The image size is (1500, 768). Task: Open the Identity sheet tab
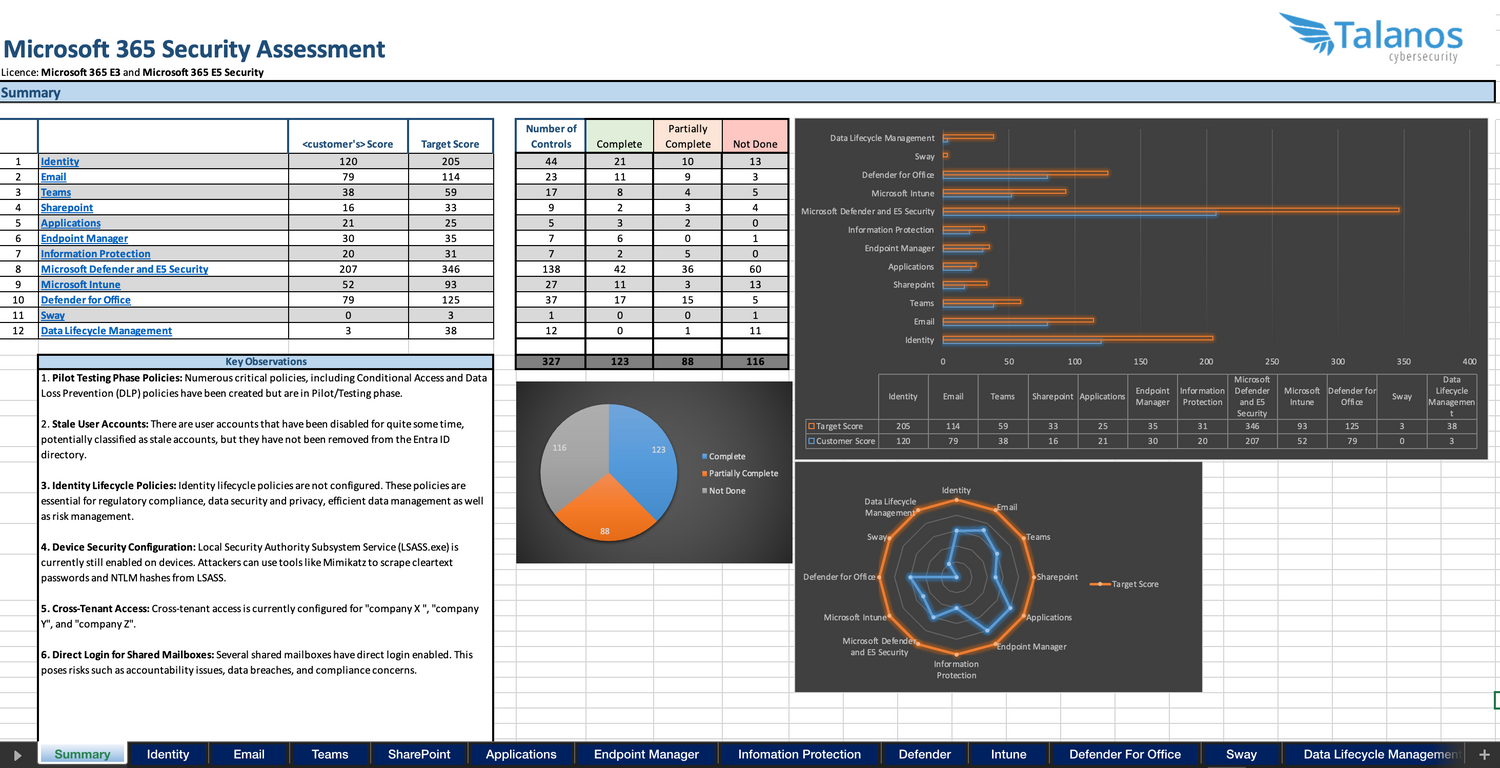pos(168,755)
